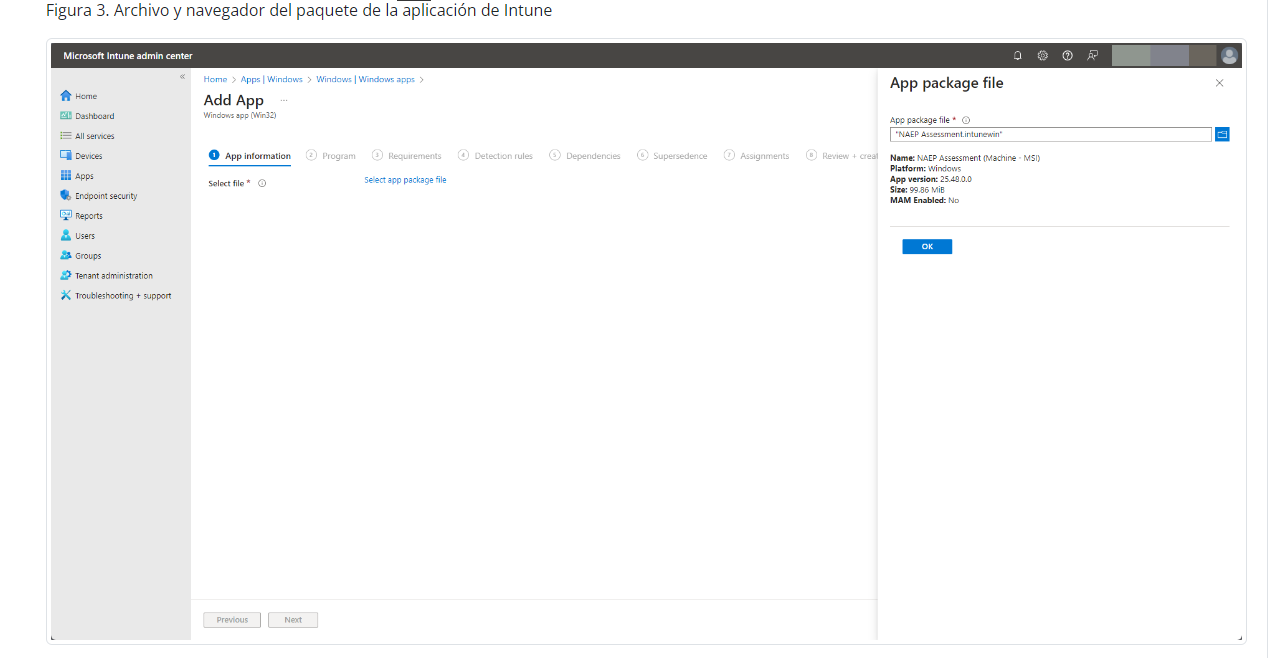Click the Size: 99.86 MiB text
This screenshot has height=658, width=1280.
point(917,190)
